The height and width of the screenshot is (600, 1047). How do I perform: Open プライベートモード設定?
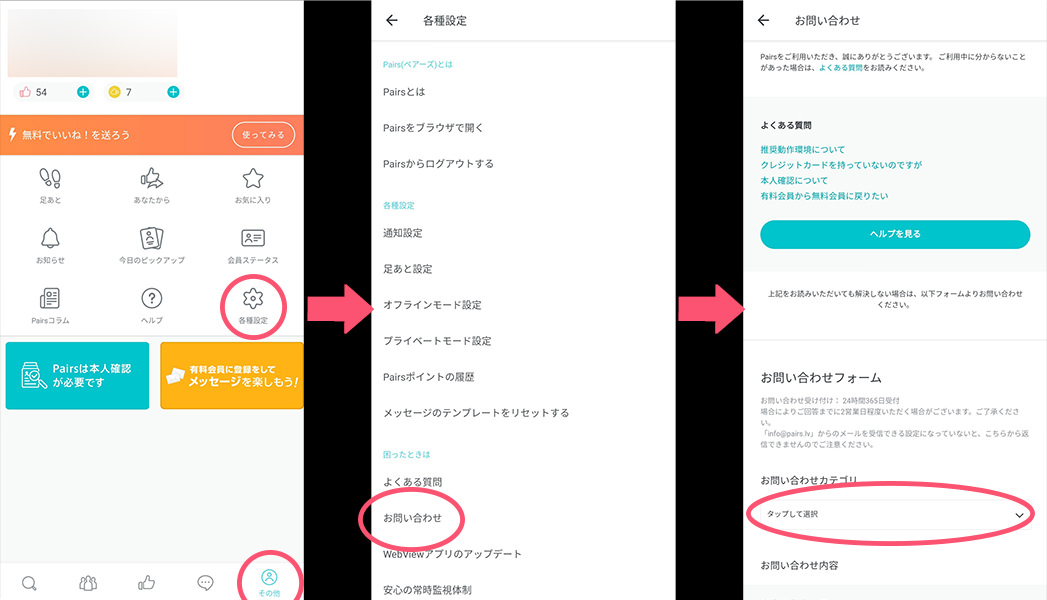437,341
